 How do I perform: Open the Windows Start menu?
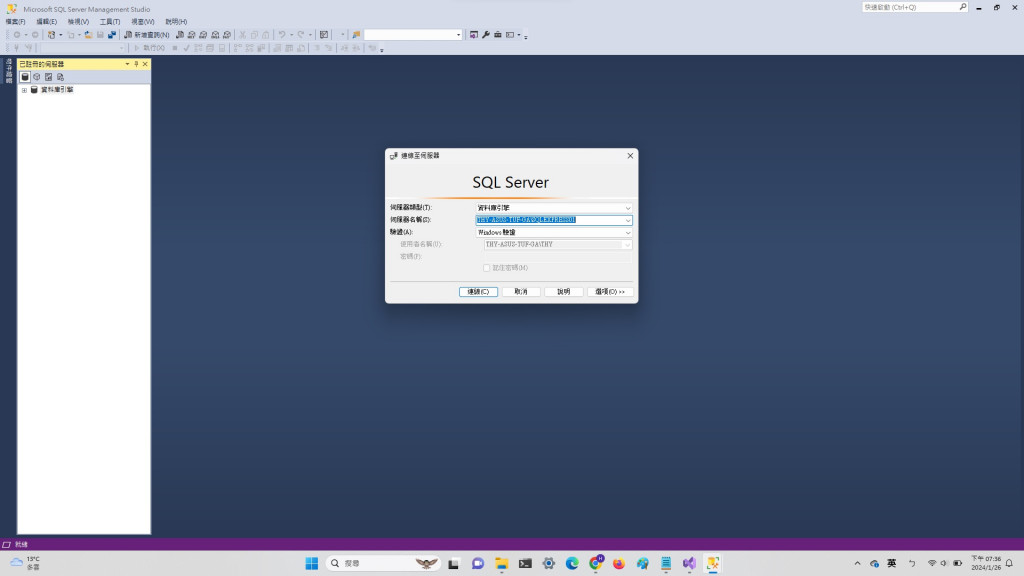[x=312, y=563]
